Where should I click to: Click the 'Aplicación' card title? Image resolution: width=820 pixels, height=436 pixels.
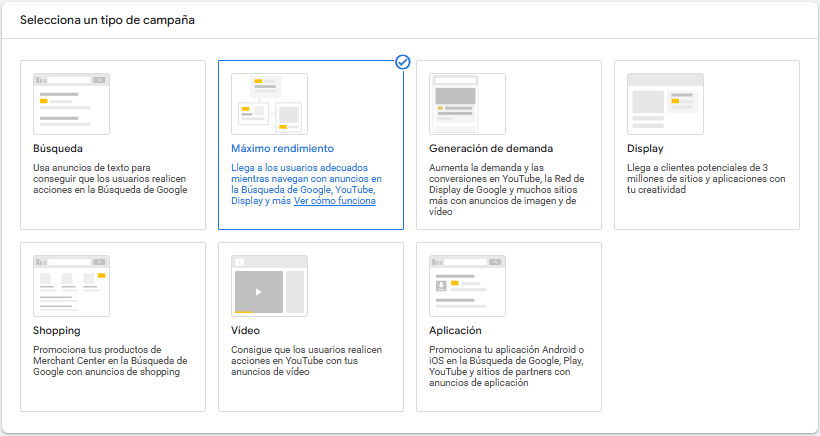click(x=455, y=330)
